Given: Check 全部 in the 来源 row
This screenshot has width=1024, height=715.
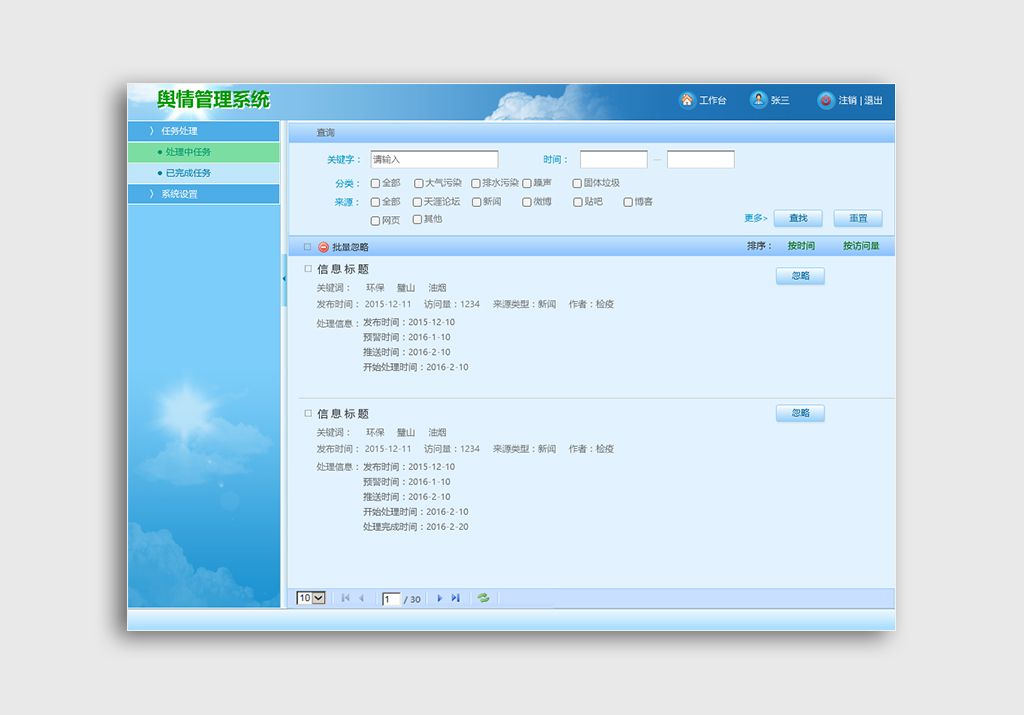Looking at the screenshot, I should point(376,202).
